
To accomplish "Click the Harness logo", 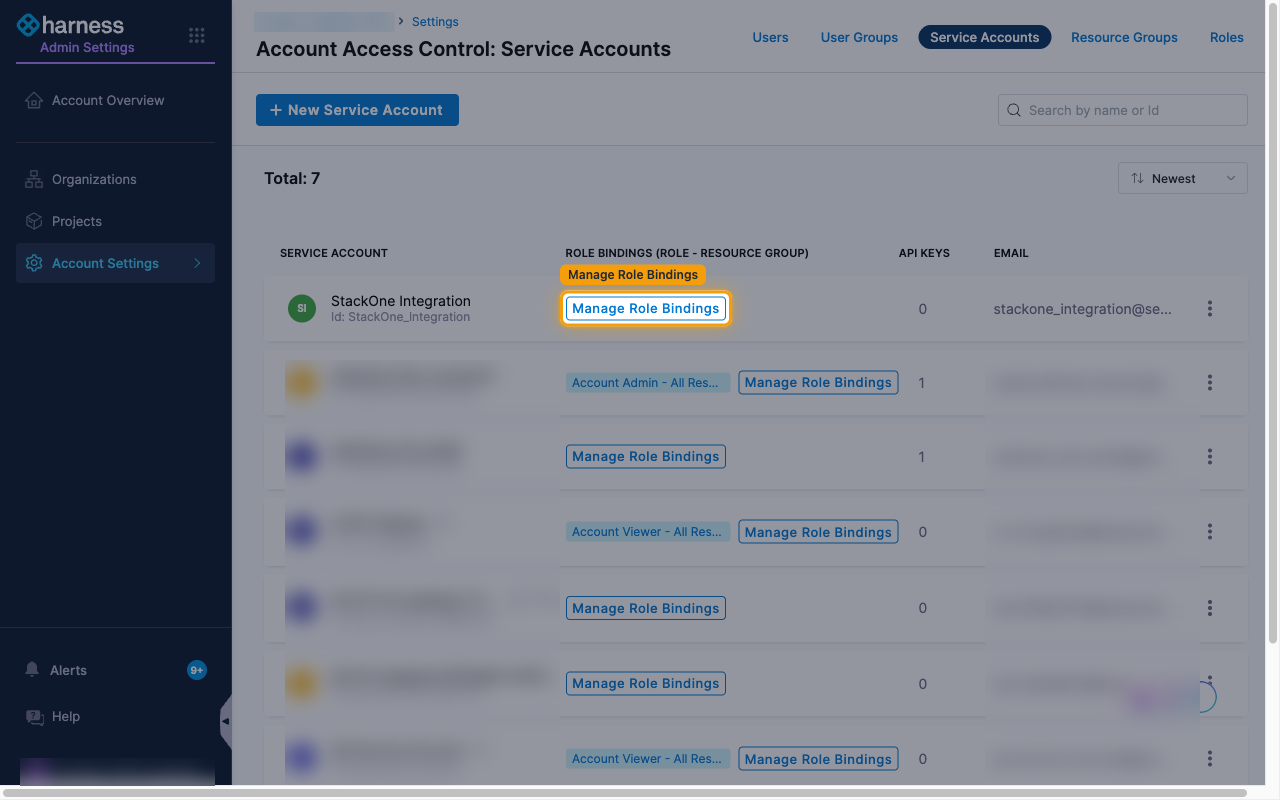I will (70, 25).
